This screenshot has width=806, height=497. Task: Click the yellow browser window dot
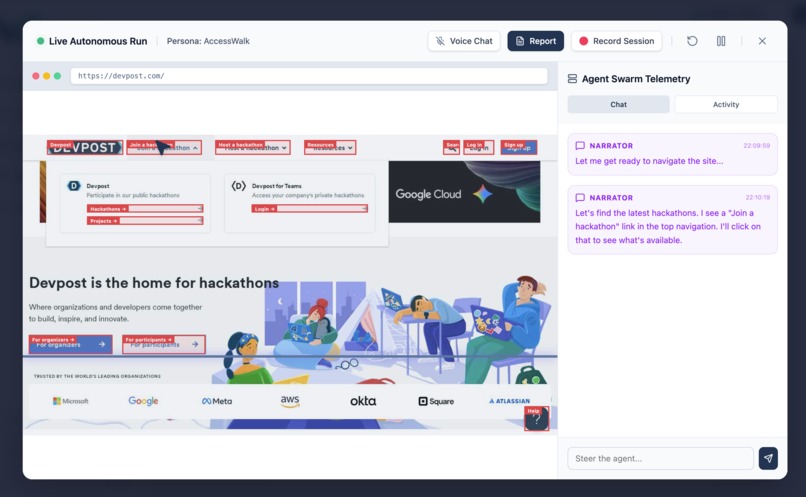click(46, 76)
